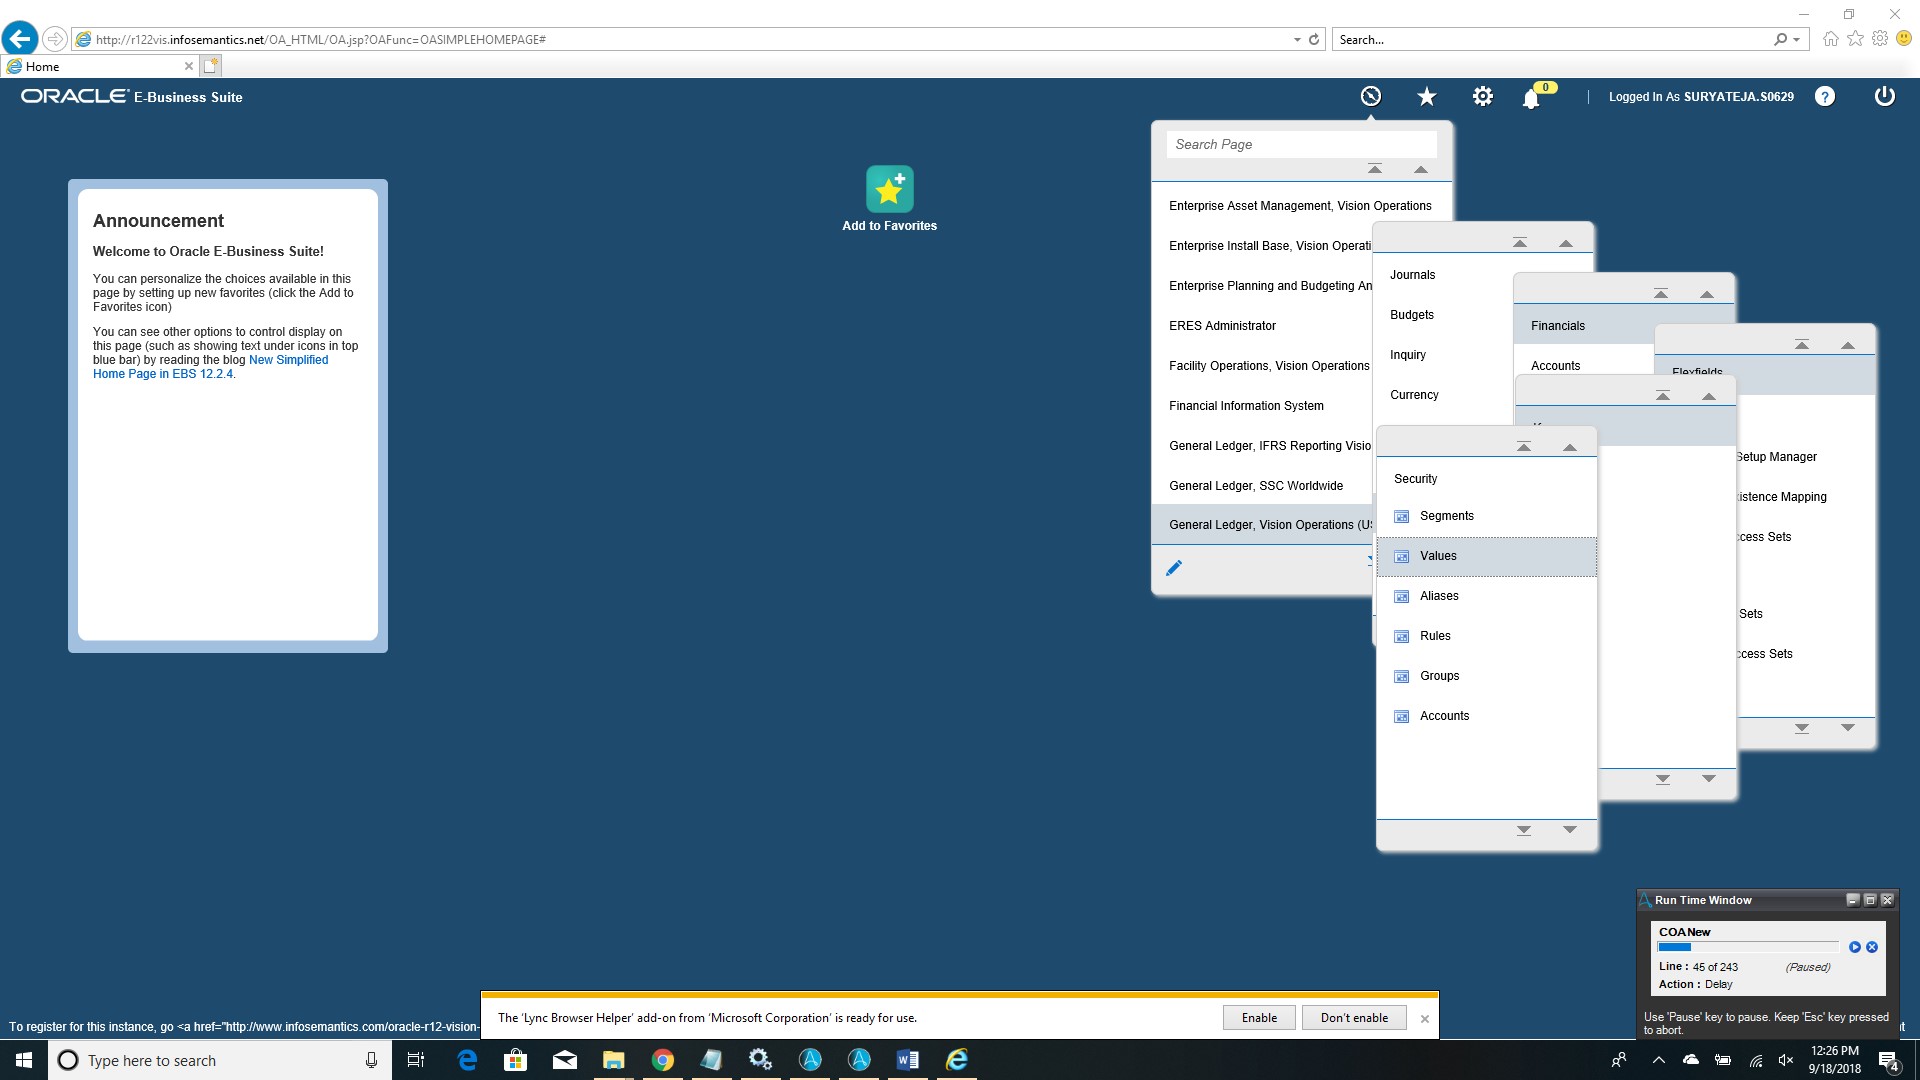Select Segments in Security submenu

[1446, 516]
